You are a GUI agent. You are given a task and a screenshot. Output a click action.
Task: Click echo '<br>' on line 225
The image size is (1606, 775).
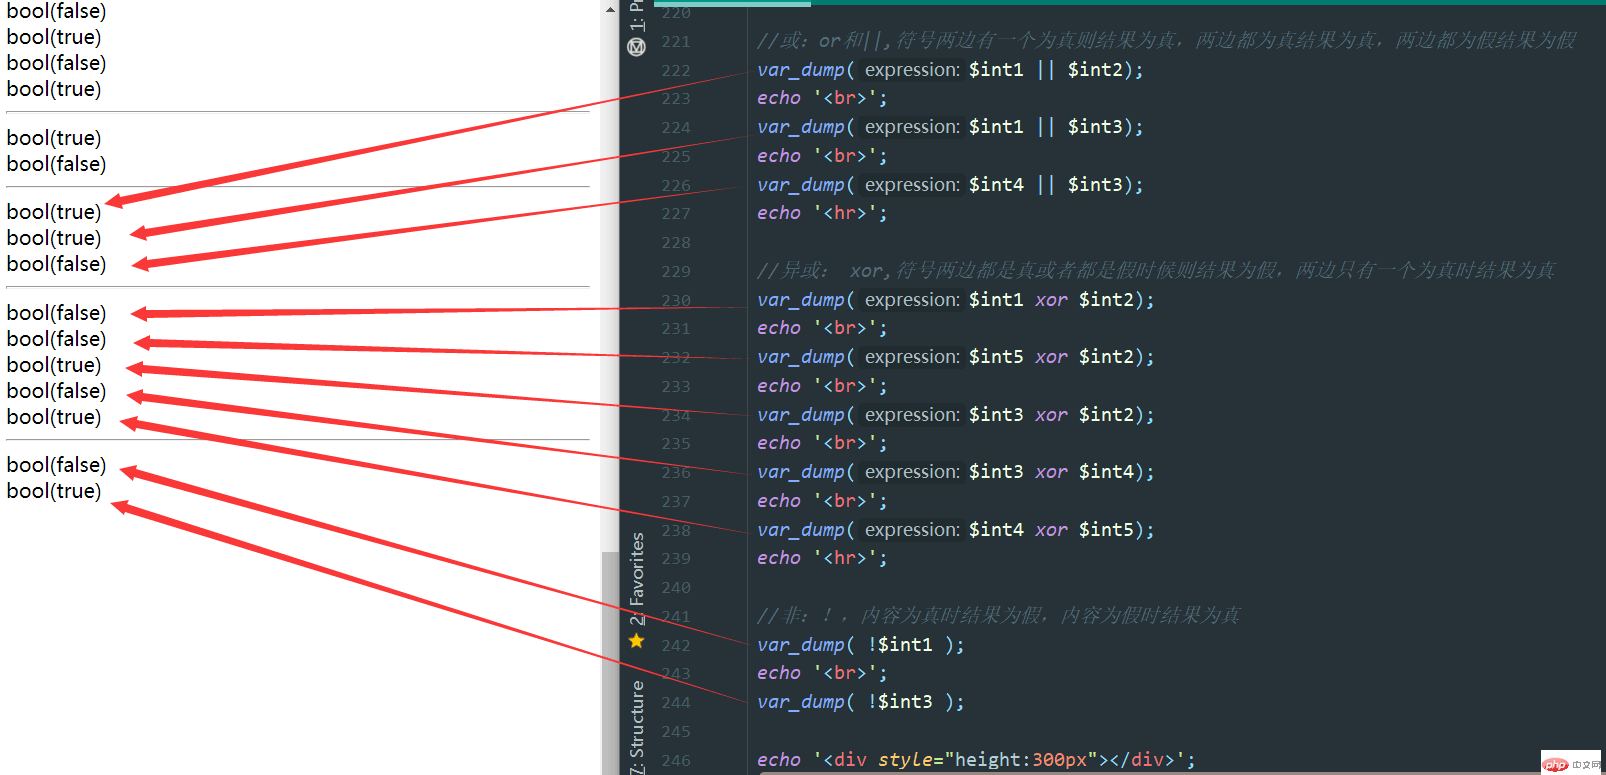point(822,155)
